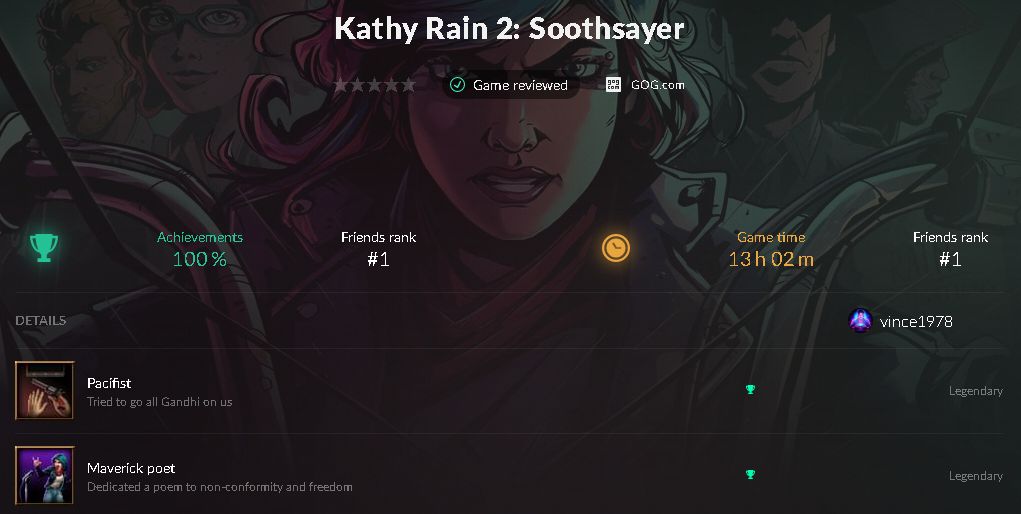This screenshot has width=1021, height=514.
Task: Click the Game reviewed checkmark icon
Action: click(x=457, y=85)
